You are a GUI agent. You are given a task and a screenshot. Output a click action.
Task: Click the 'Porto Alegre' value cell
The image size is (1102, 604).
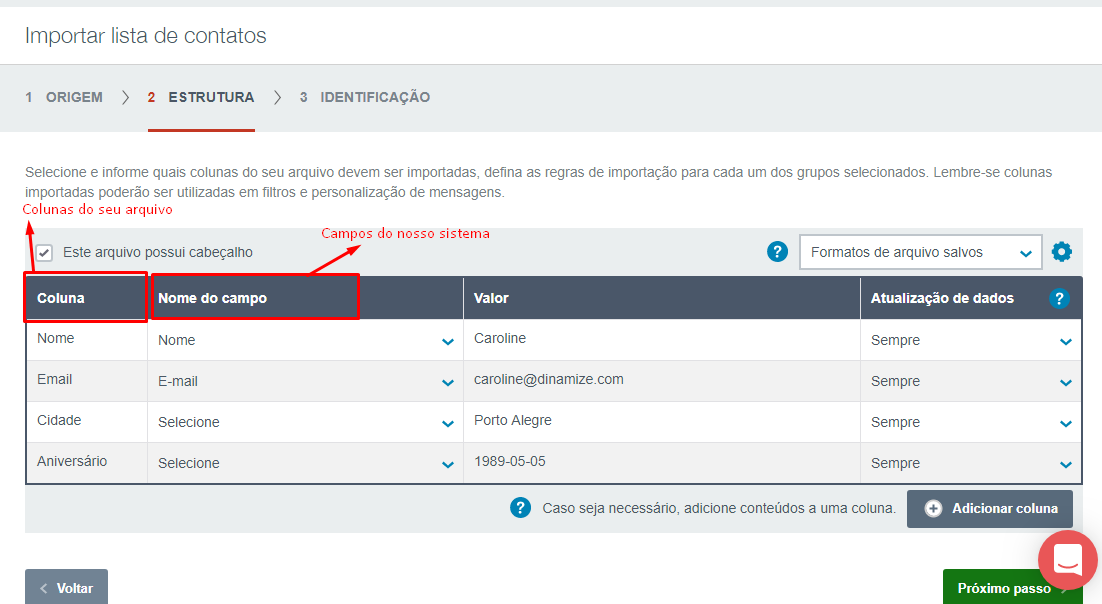[x=661, y=421]
